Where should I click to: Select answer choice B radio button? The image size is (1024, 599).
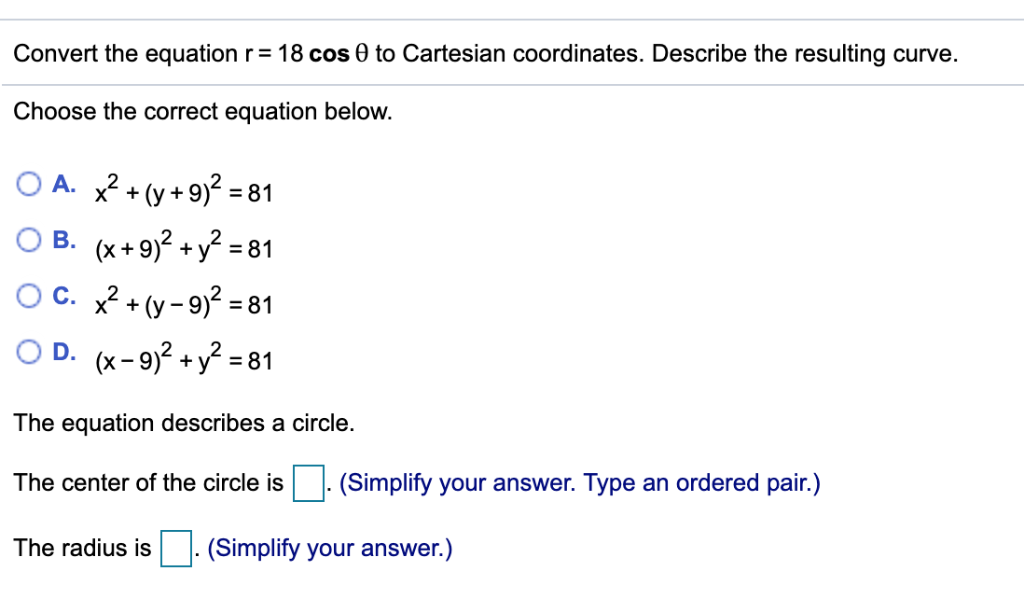(29, 239)
